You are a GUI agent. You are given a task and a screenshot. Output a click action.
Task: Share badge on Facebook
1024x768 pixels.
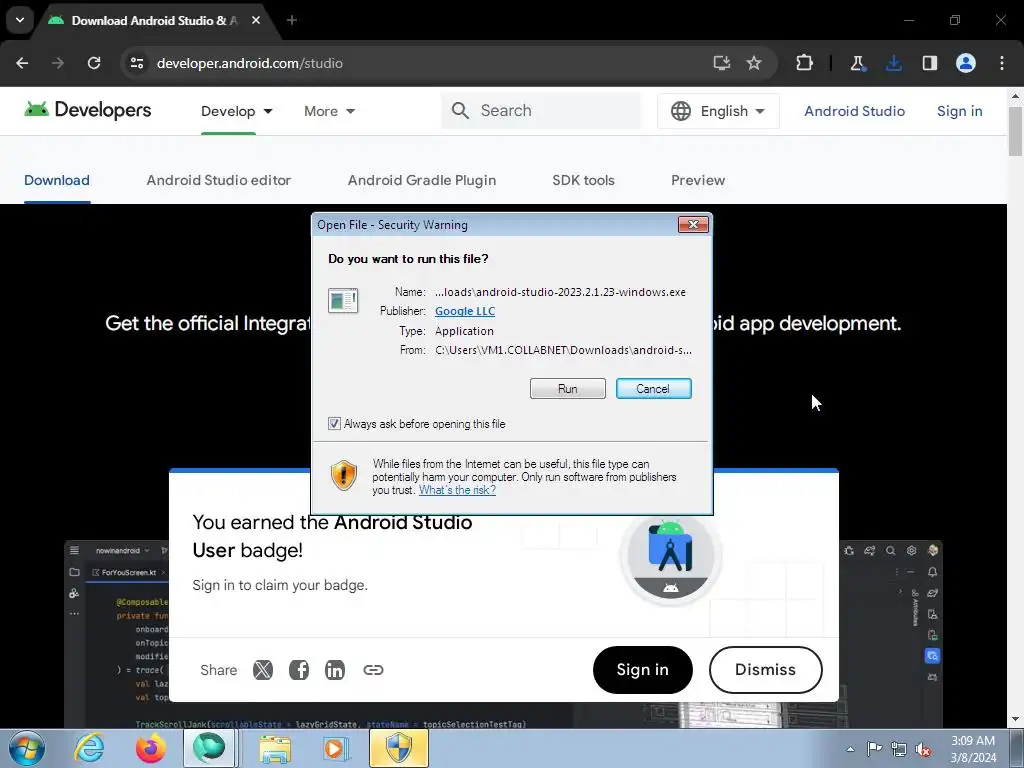pyautogui.click(x=299, y=669)
